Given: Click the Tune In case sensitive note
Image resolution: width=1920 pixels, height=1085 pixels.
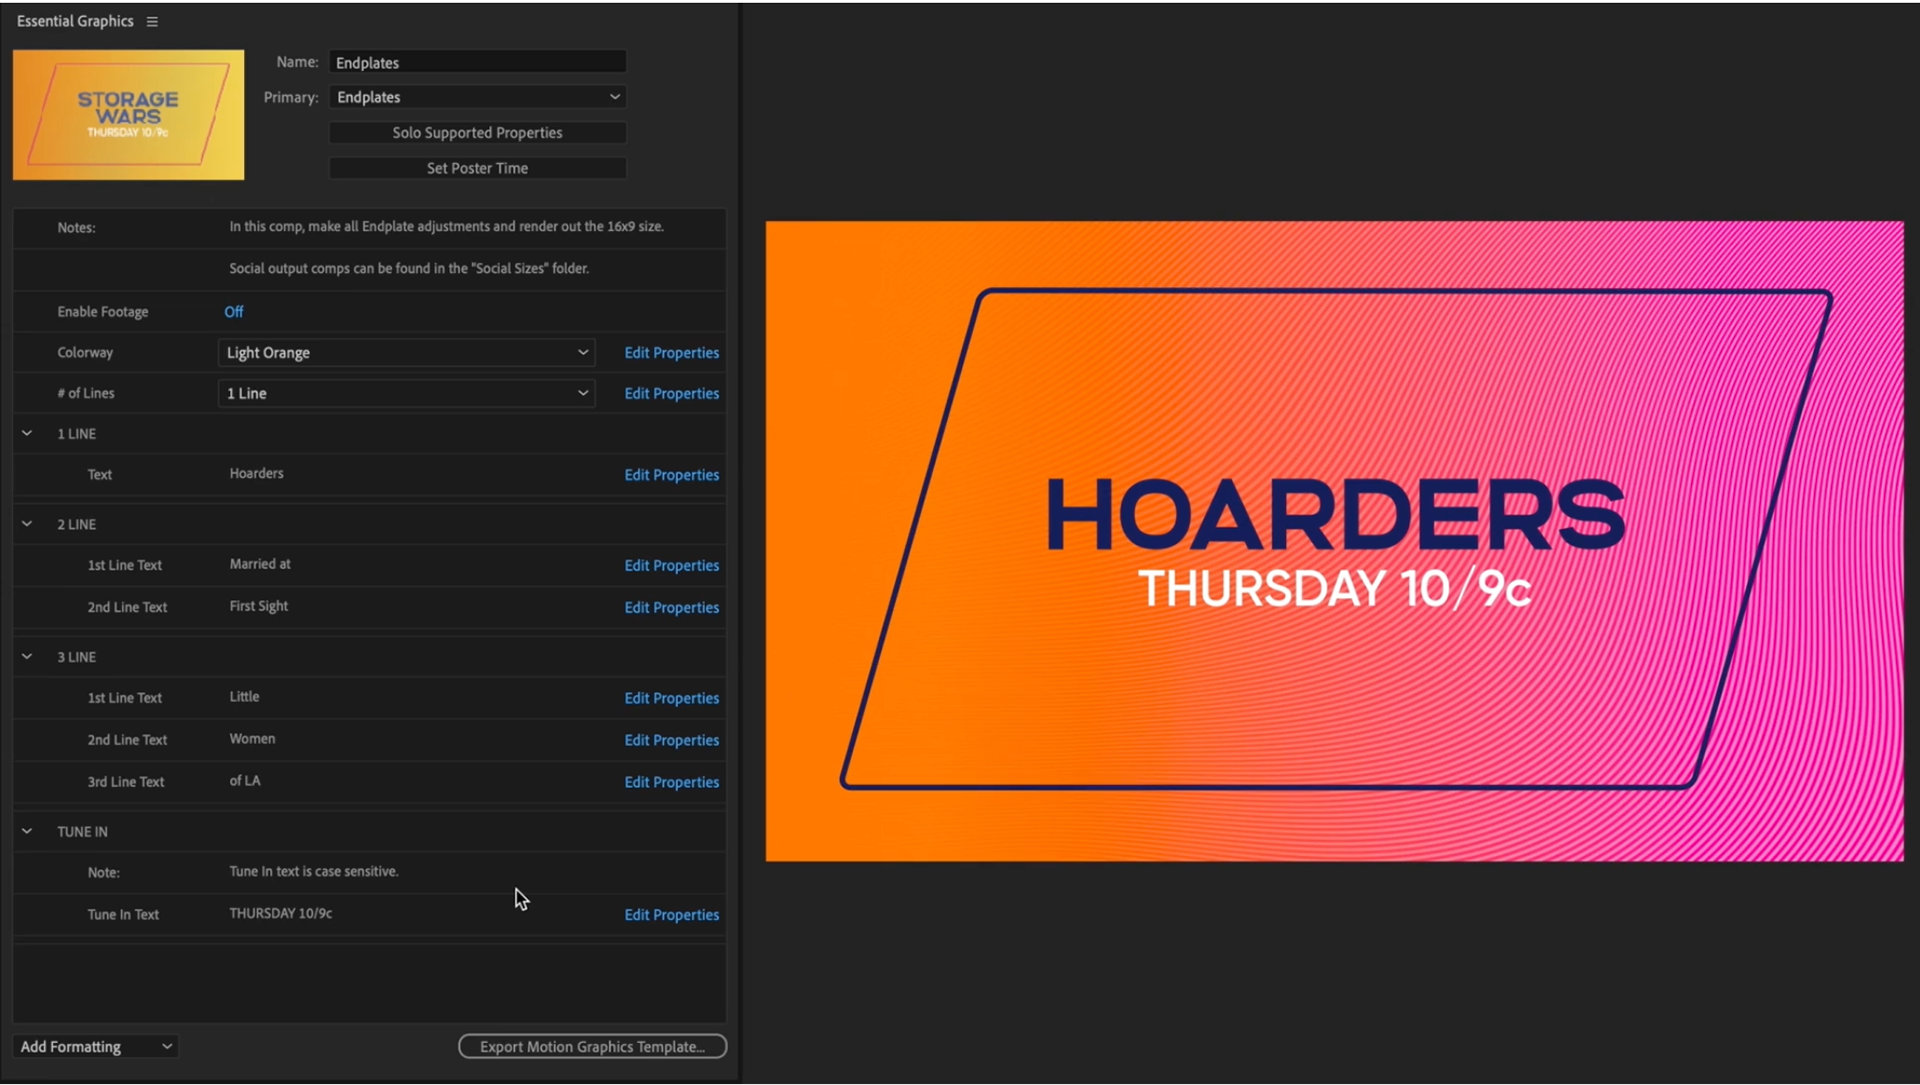Looking at the screenshot, I should click(x=314, y=871).
